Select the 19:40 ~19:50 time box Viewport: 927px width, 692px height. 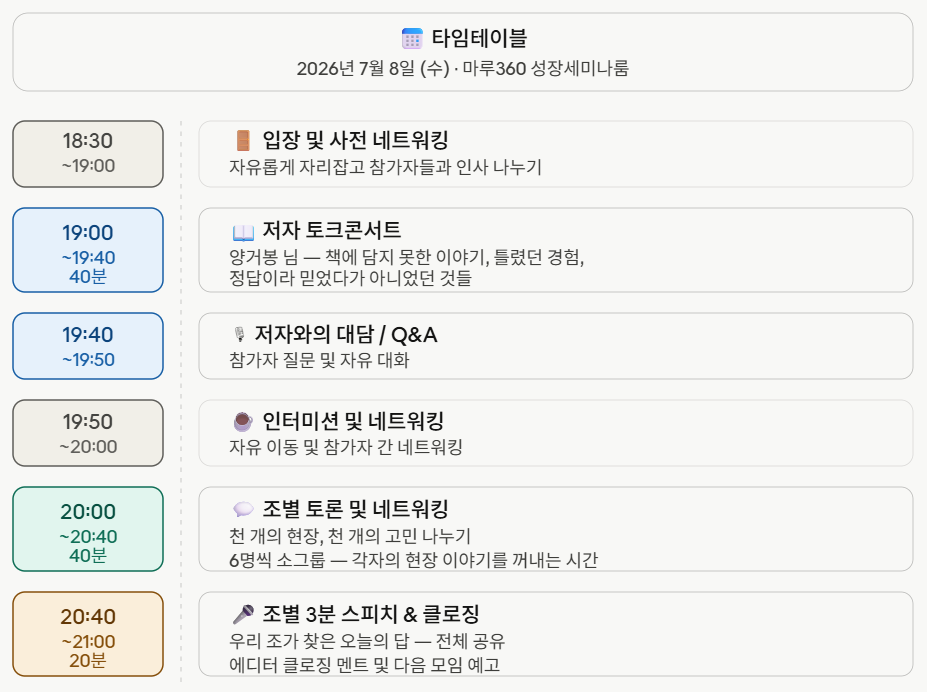click(x=88, y=346)
